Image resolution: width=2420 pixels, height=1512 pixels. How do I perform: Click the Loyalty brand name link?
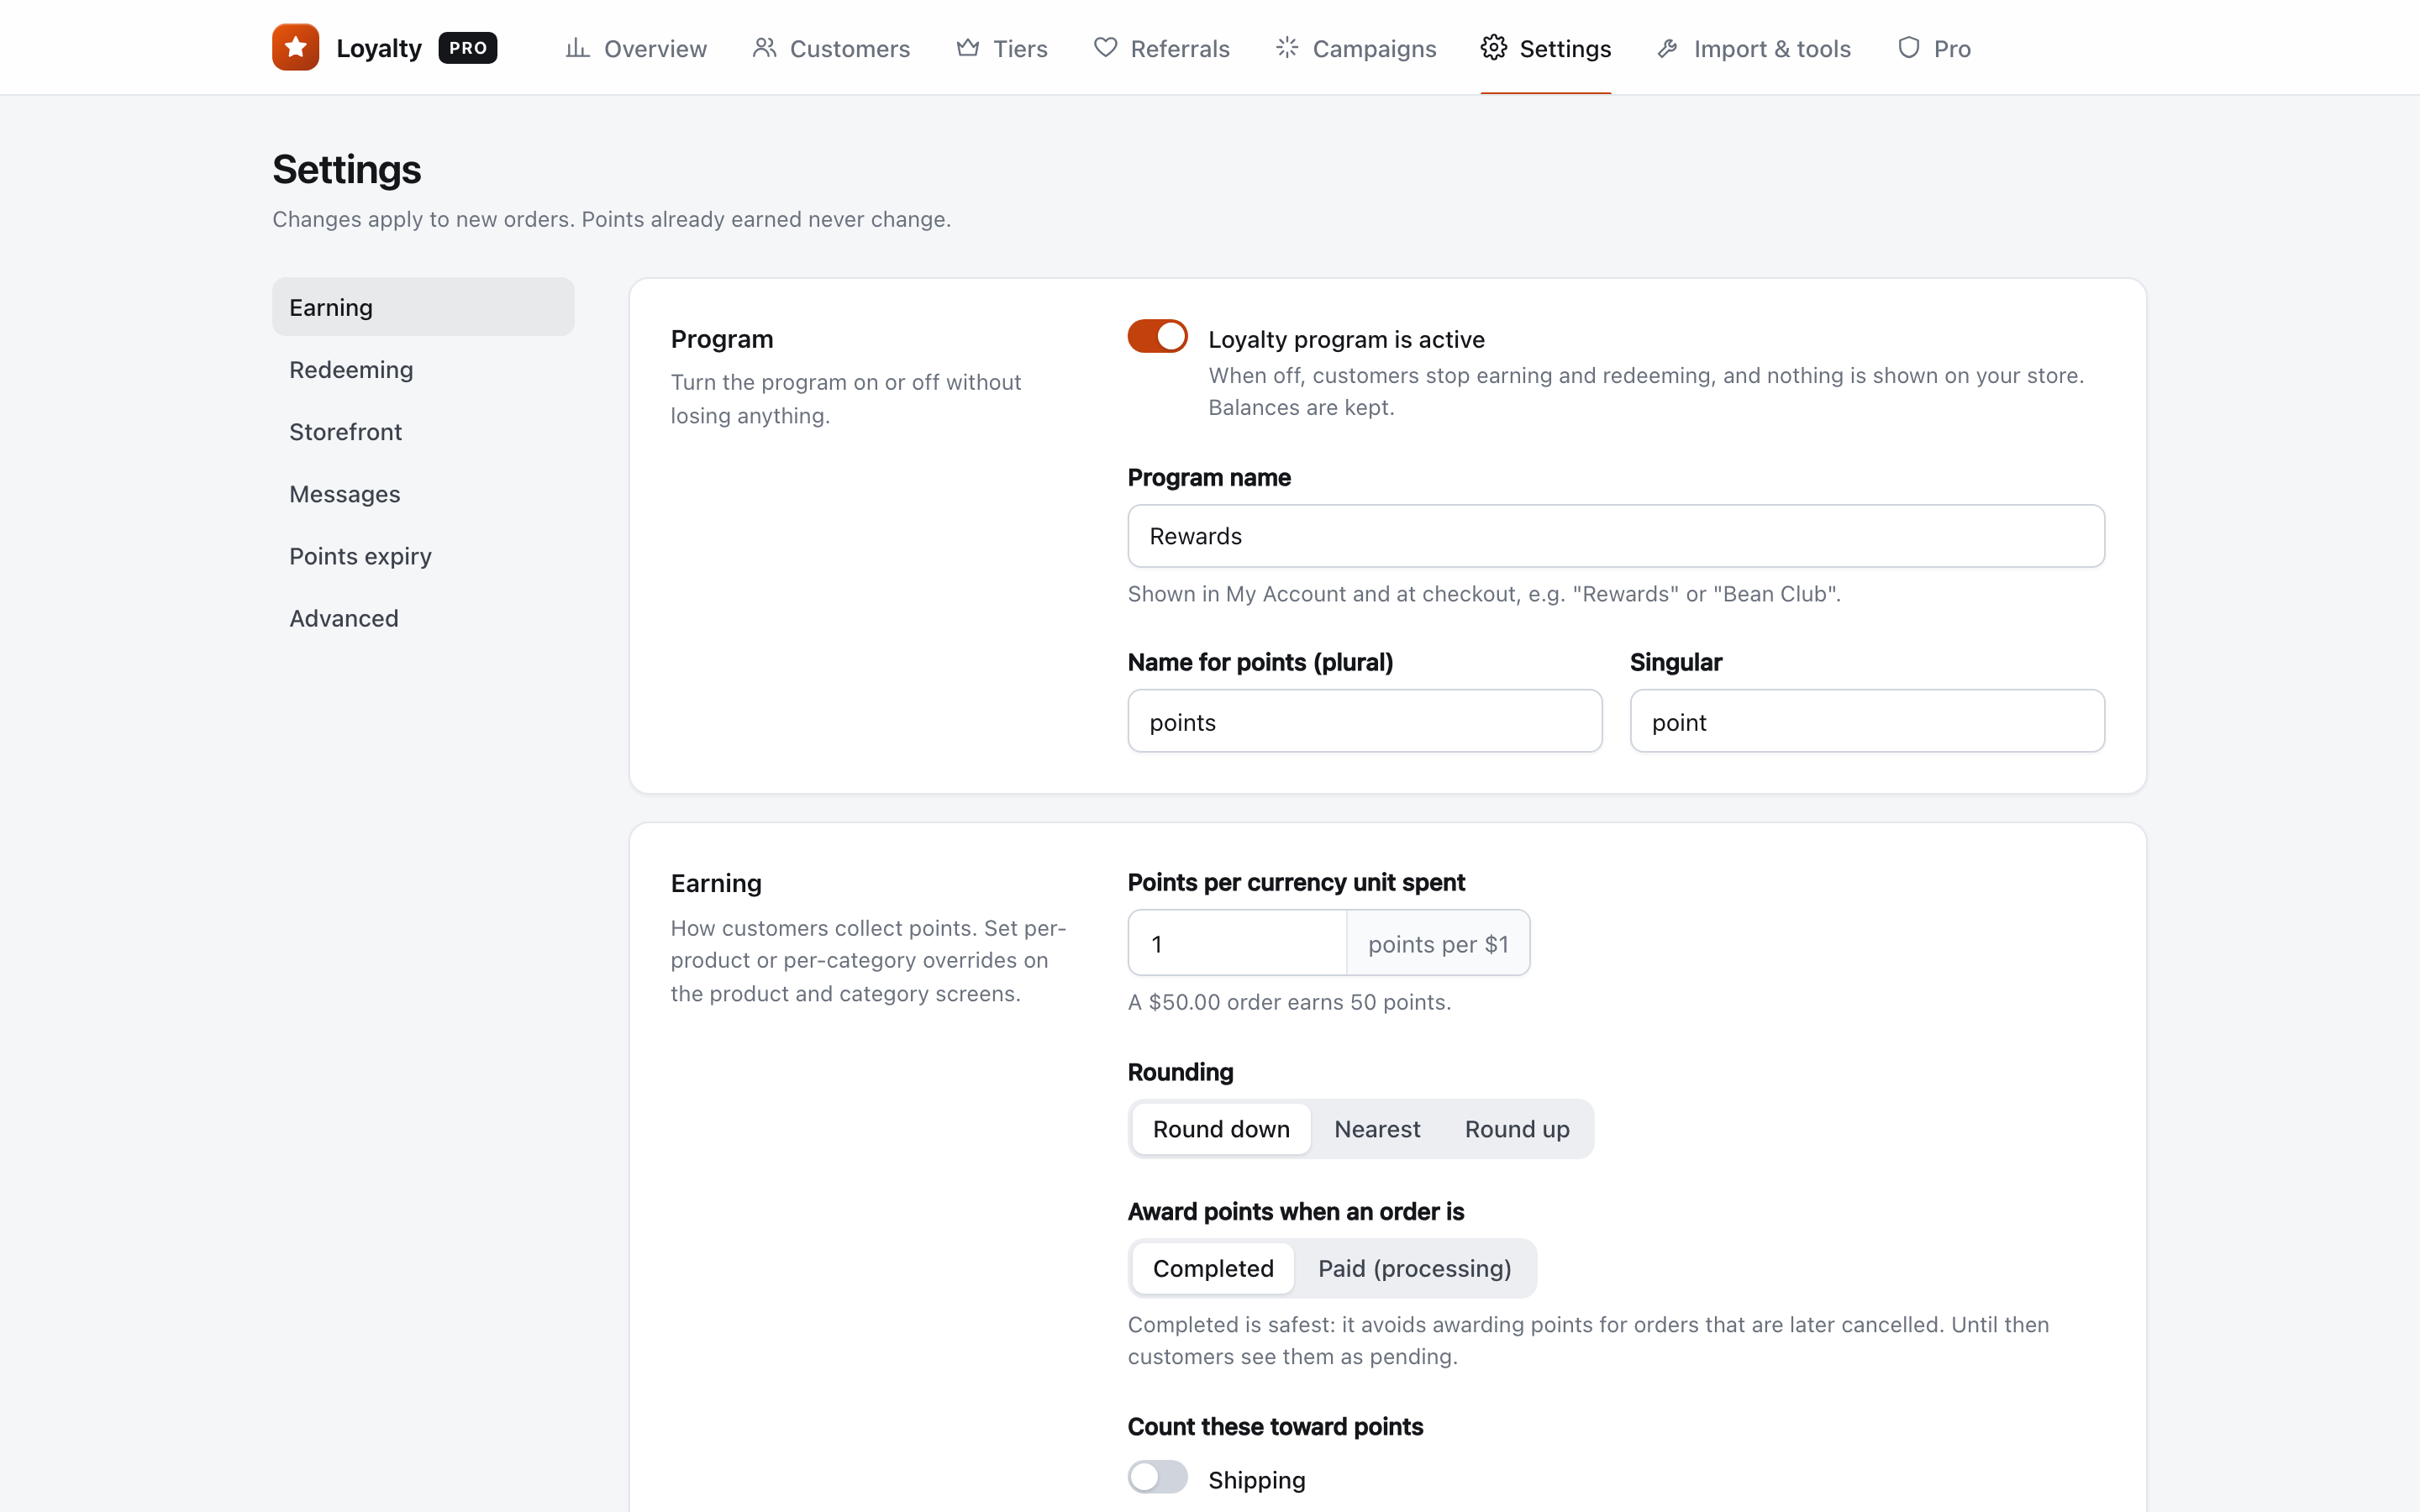(379, 48)
